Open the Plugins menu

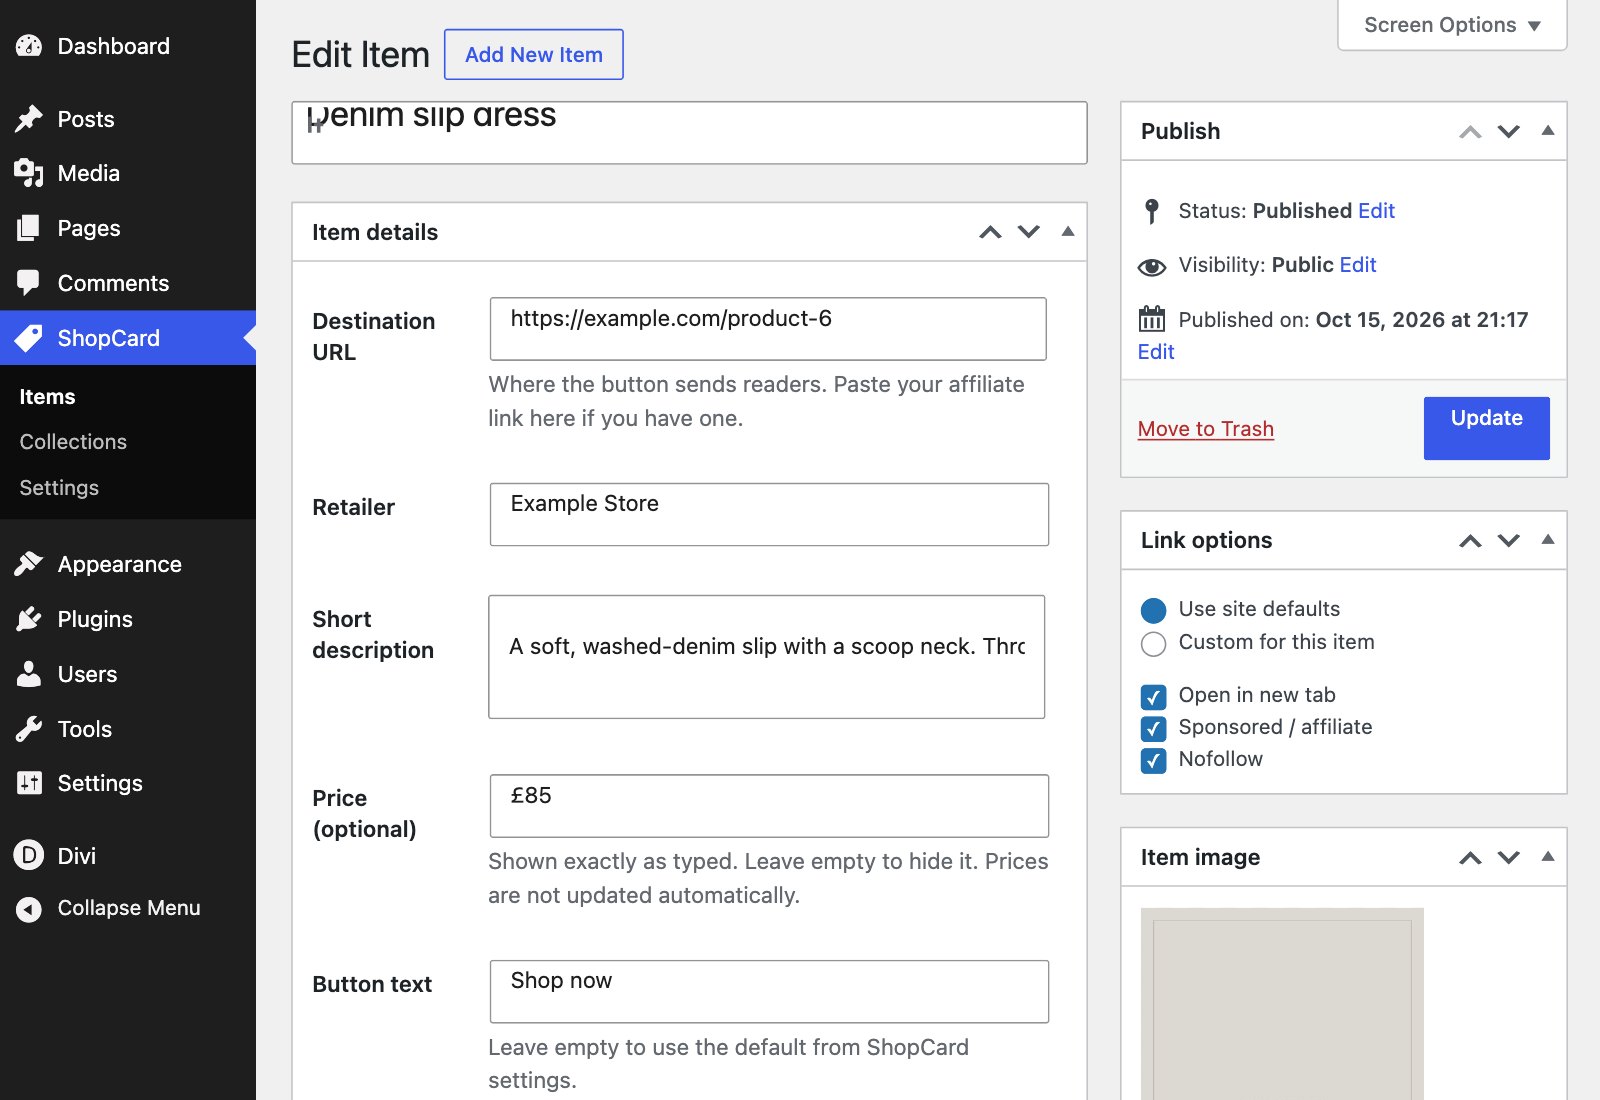point(128,619)
